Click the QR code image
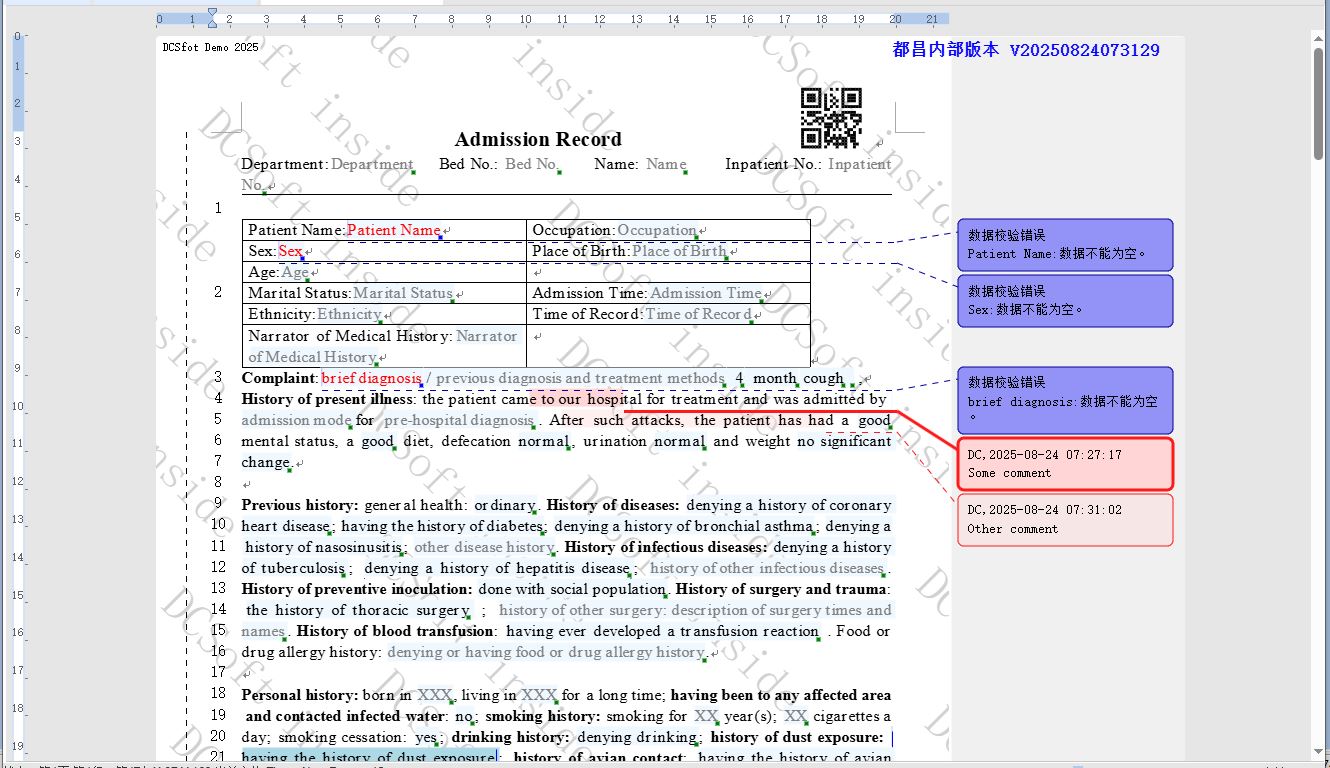This screenshot has width=1330, height=768. click(831, 118)
